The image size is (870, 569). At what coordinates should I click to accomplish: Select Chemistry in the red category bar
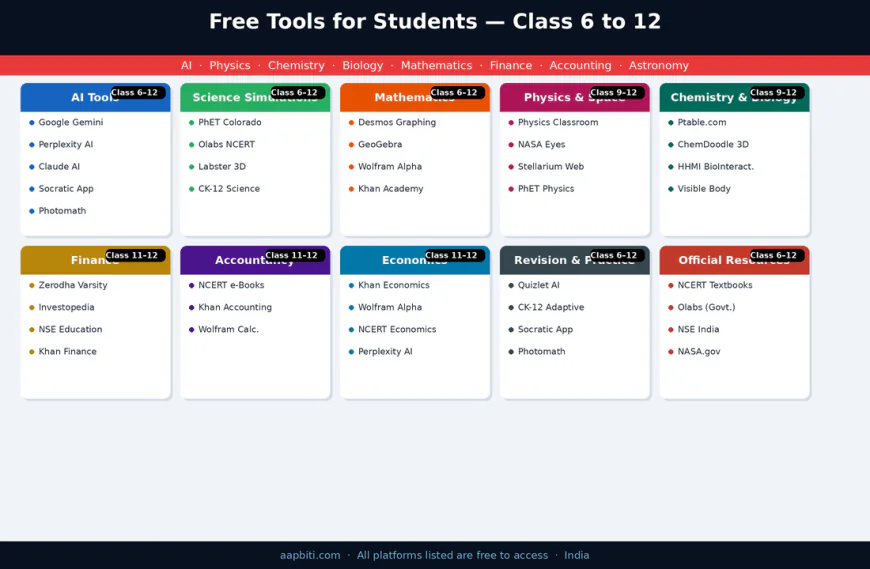click(x=296, y=65)
